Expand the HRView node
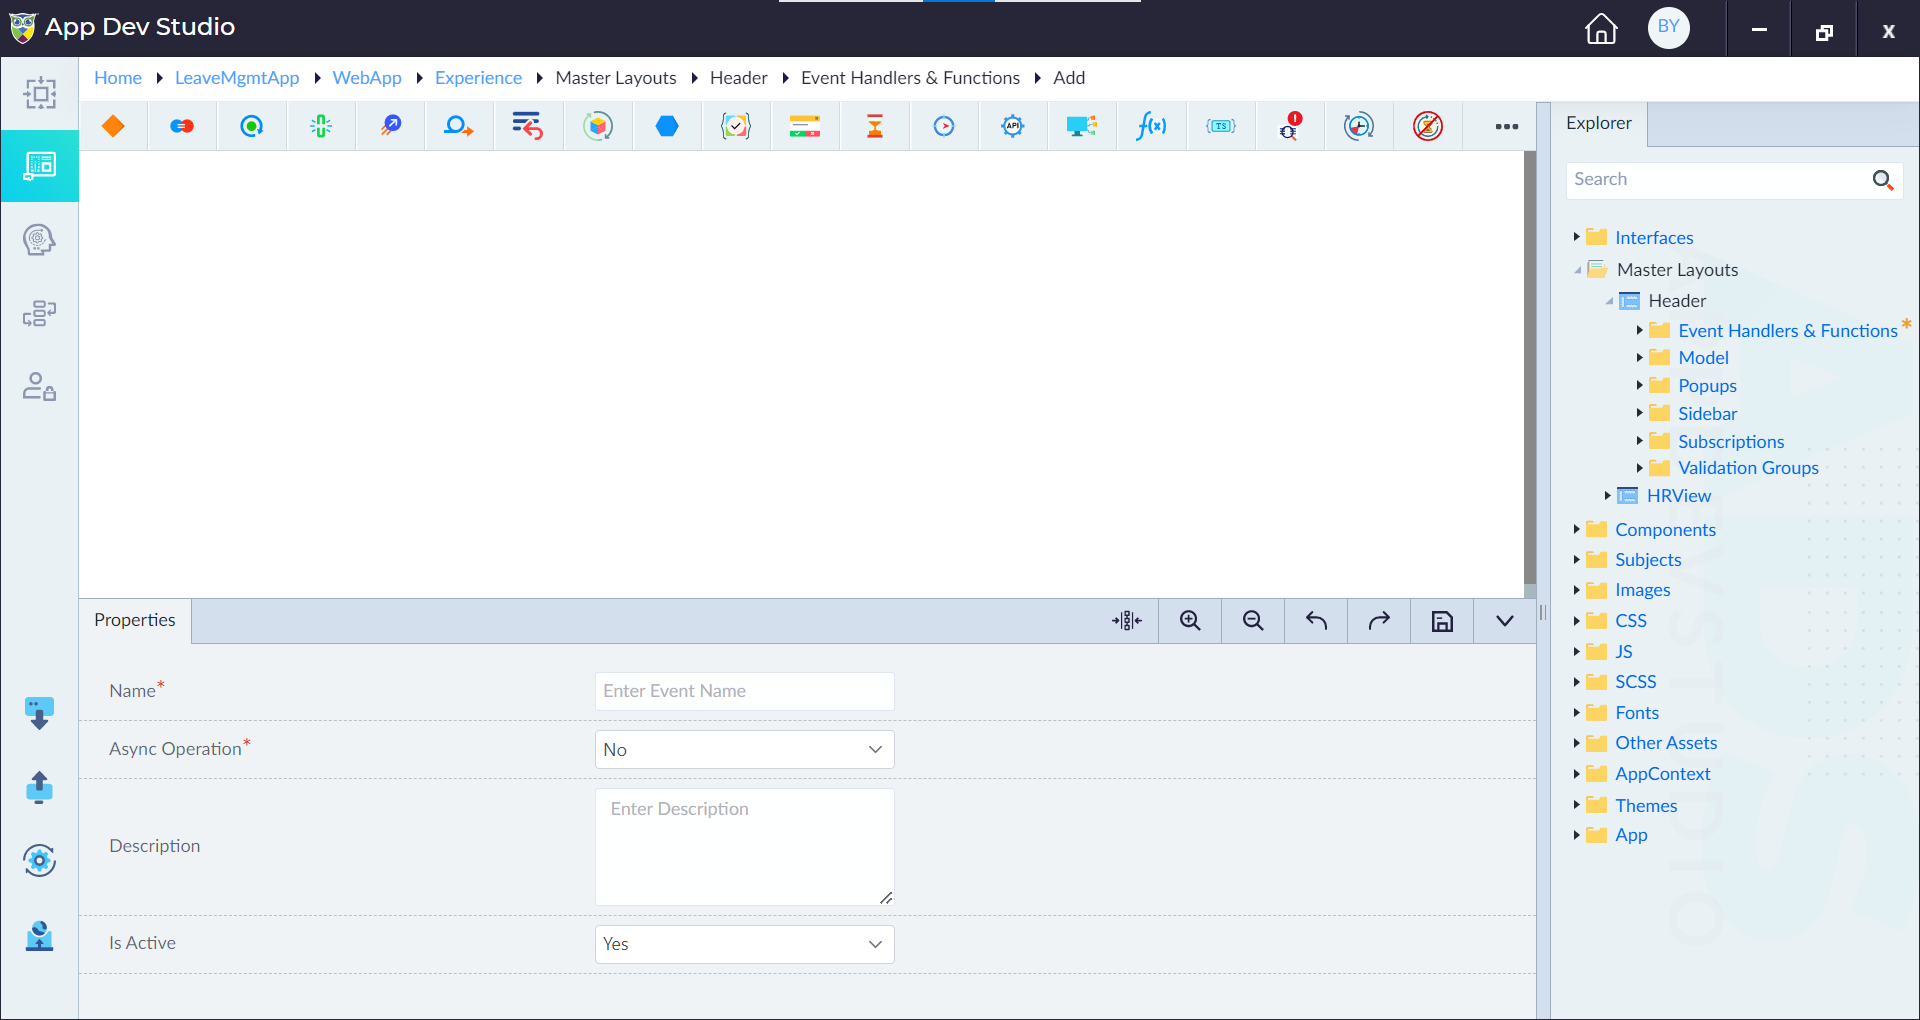Screen dimensions: 1920x1020 tap(1608, 496)
